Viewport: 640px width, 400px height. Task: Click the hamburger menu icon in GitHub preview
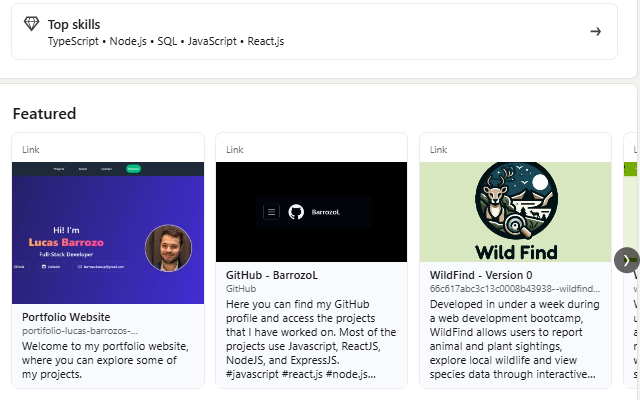(x=270, y=212)
